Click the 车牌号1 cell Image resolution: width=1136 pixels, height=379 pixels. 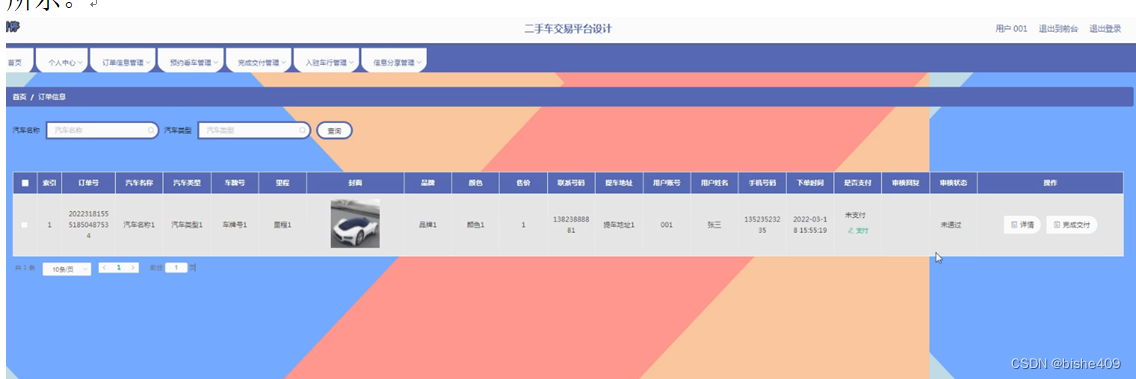tap(235, 225)
